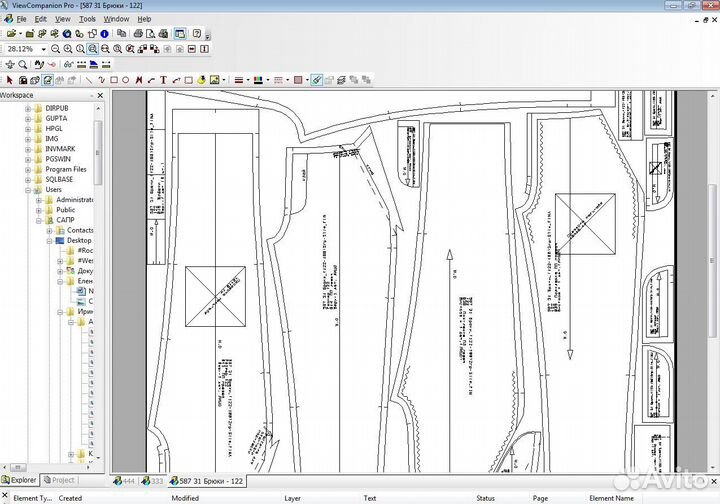The image size is (720, 504).
Task: Collapse the Users folder in Workspace tree
Action: tap(29, 189)
